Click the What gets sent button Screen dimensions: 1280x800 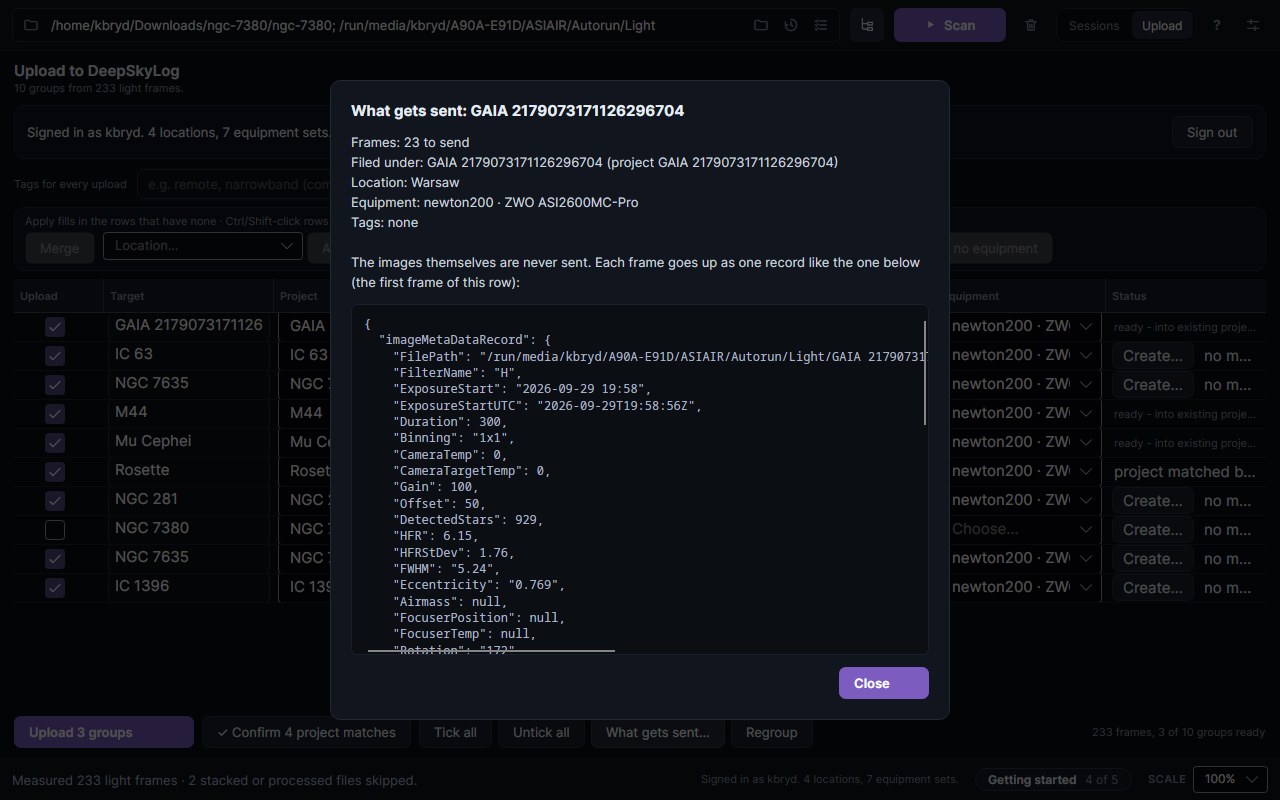(x=657, y=732)
